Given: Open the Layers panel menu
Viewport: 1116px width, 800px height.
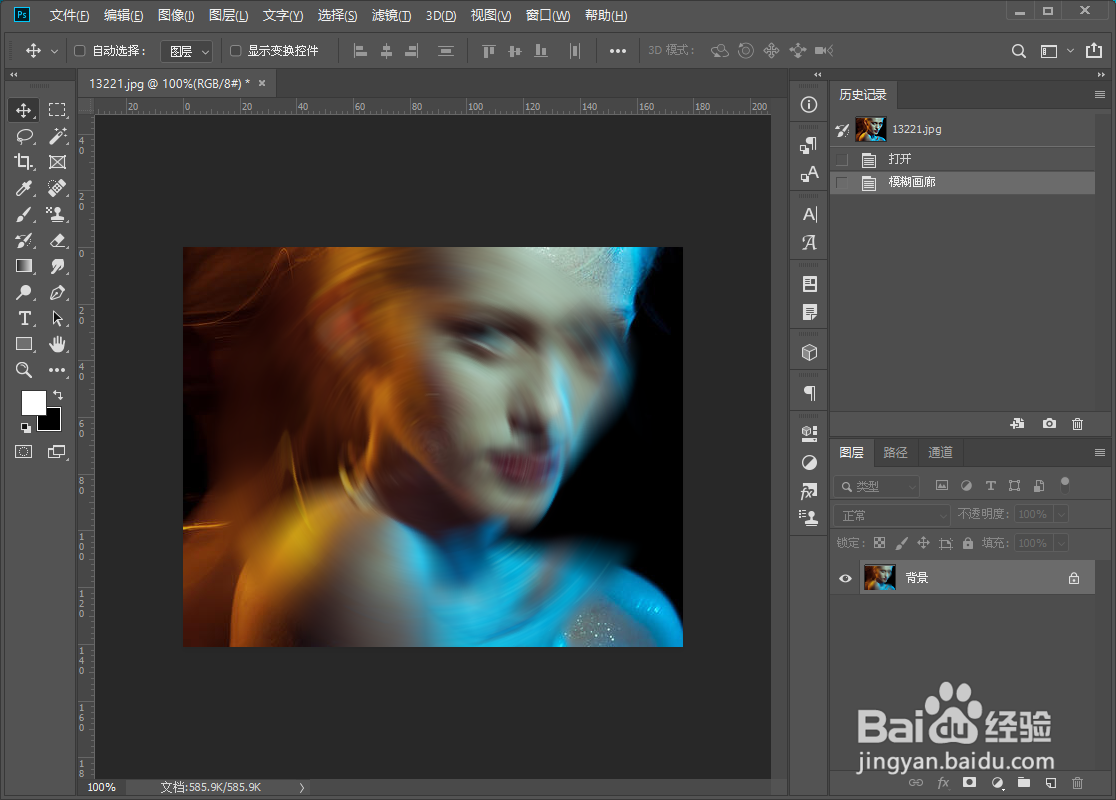Looking at the screenshot, I should coord(1100,453).
